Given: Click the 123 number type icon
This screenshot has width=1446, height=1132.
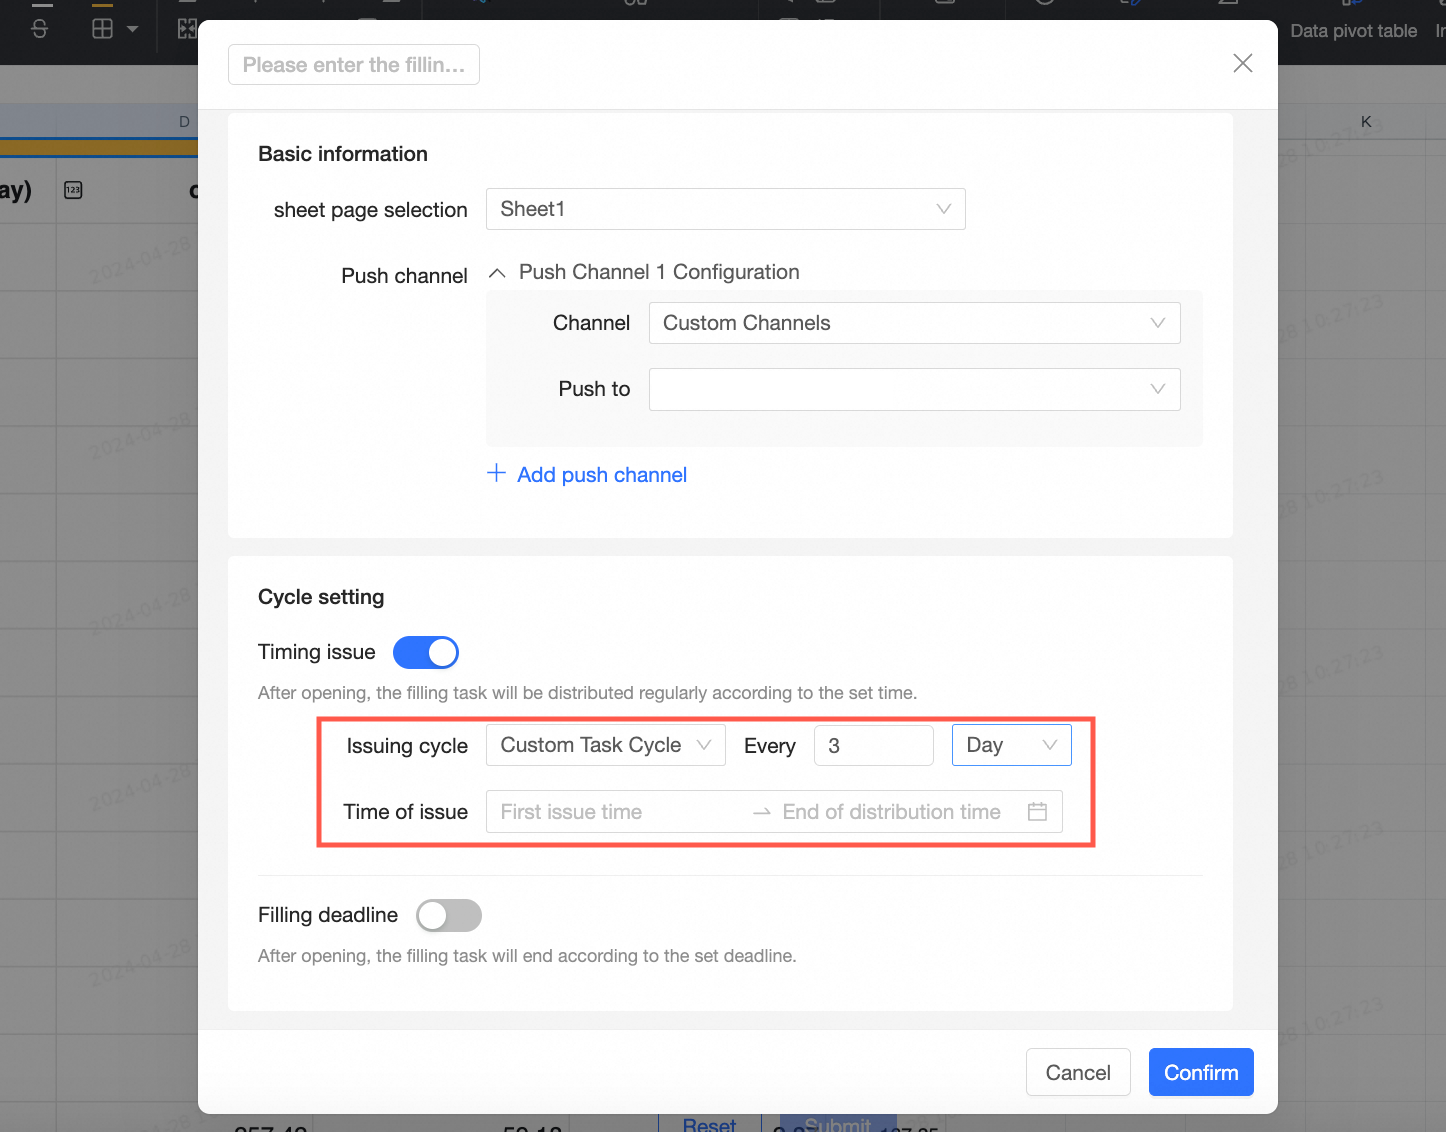Looking at the screenshot, I should click(73, 190).
